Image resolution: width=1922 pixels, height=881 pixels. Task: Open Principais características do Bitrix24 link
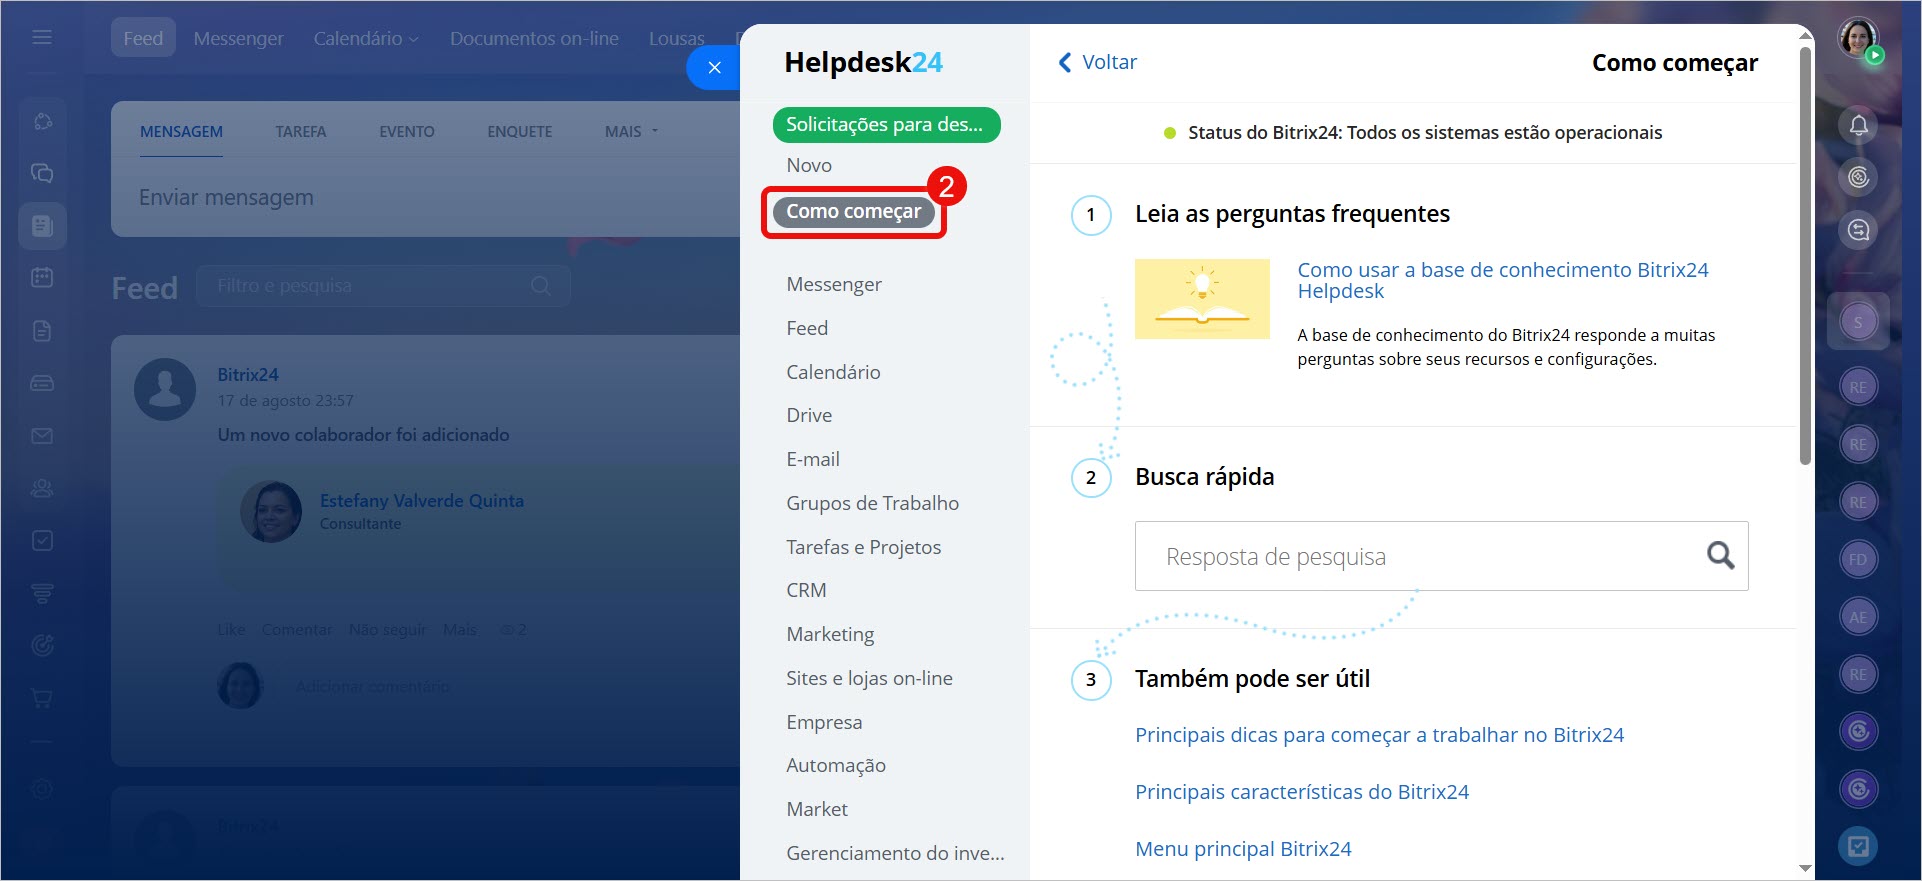(x=1302, y=792)
